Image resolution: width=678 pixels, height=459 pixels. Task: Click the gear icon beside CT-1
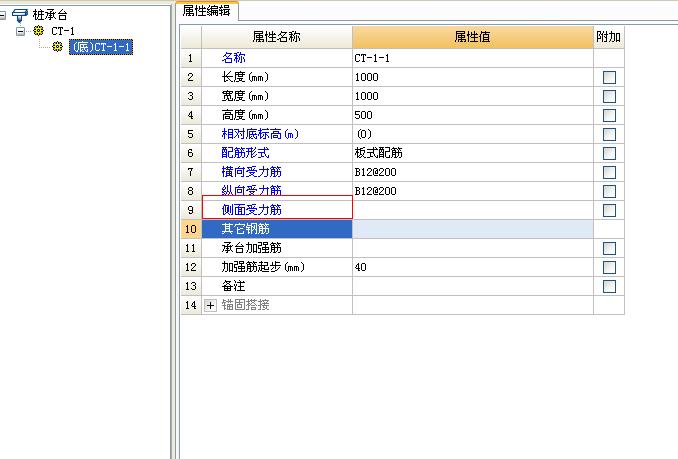[39, 31]
